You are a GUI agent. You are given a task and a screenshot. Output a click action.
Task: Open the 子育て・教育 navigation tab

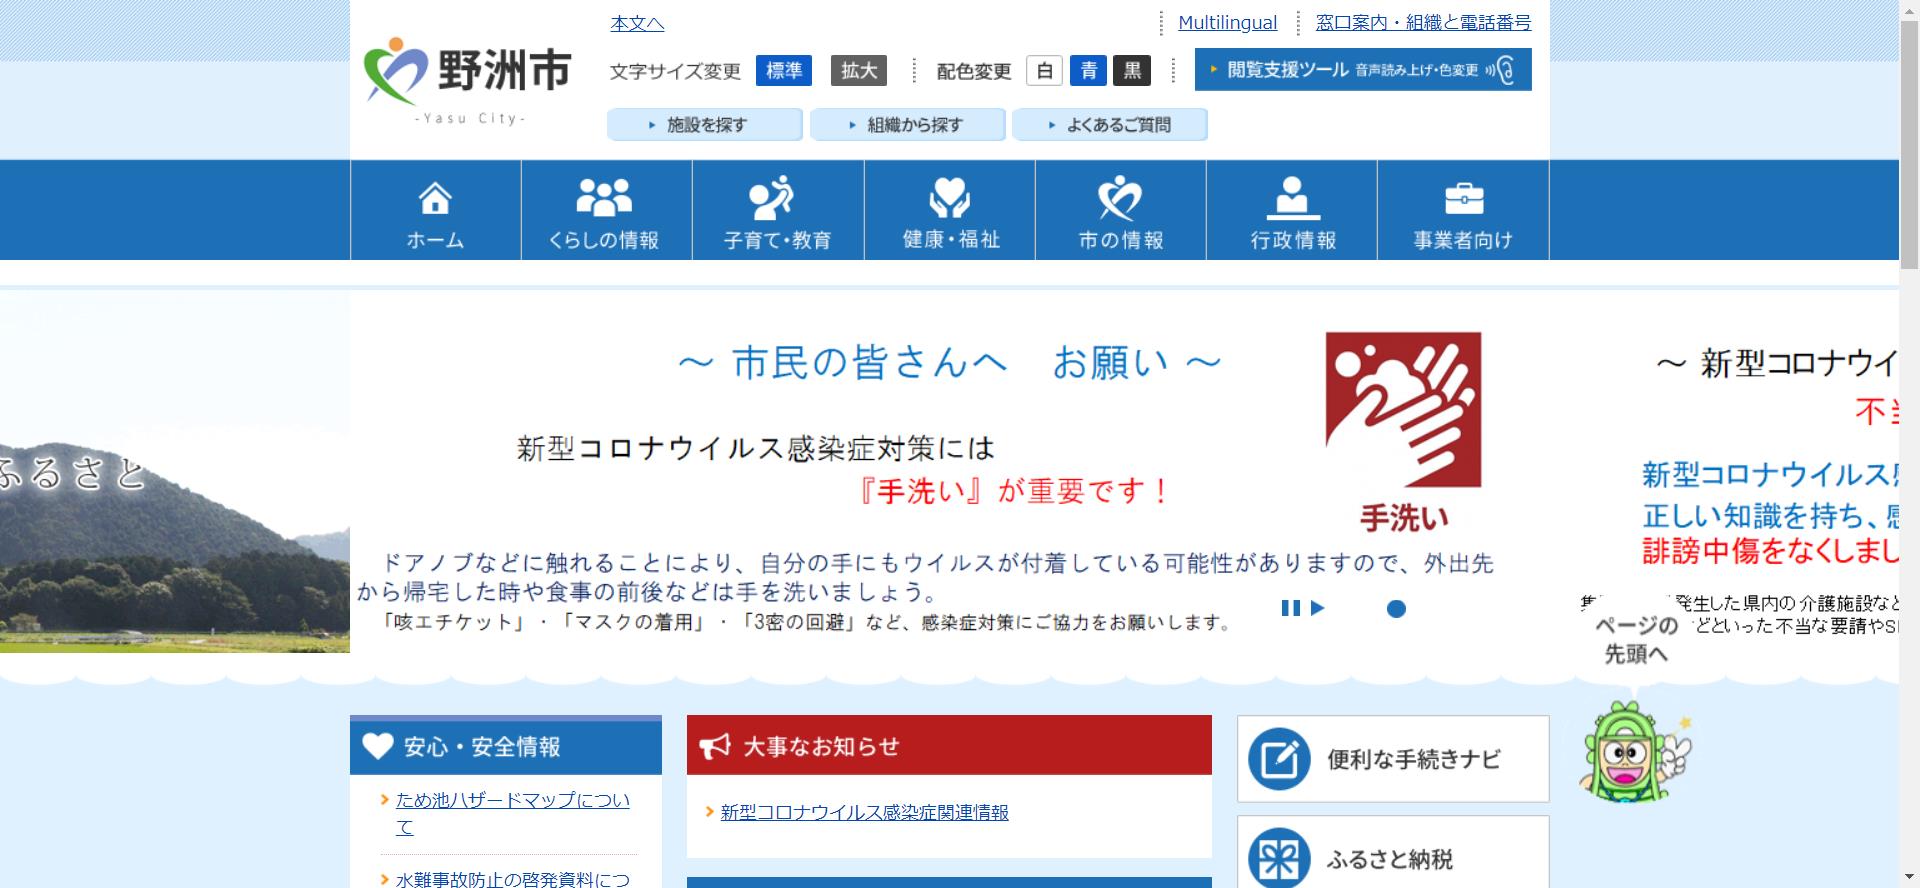(x=778, y=210)
